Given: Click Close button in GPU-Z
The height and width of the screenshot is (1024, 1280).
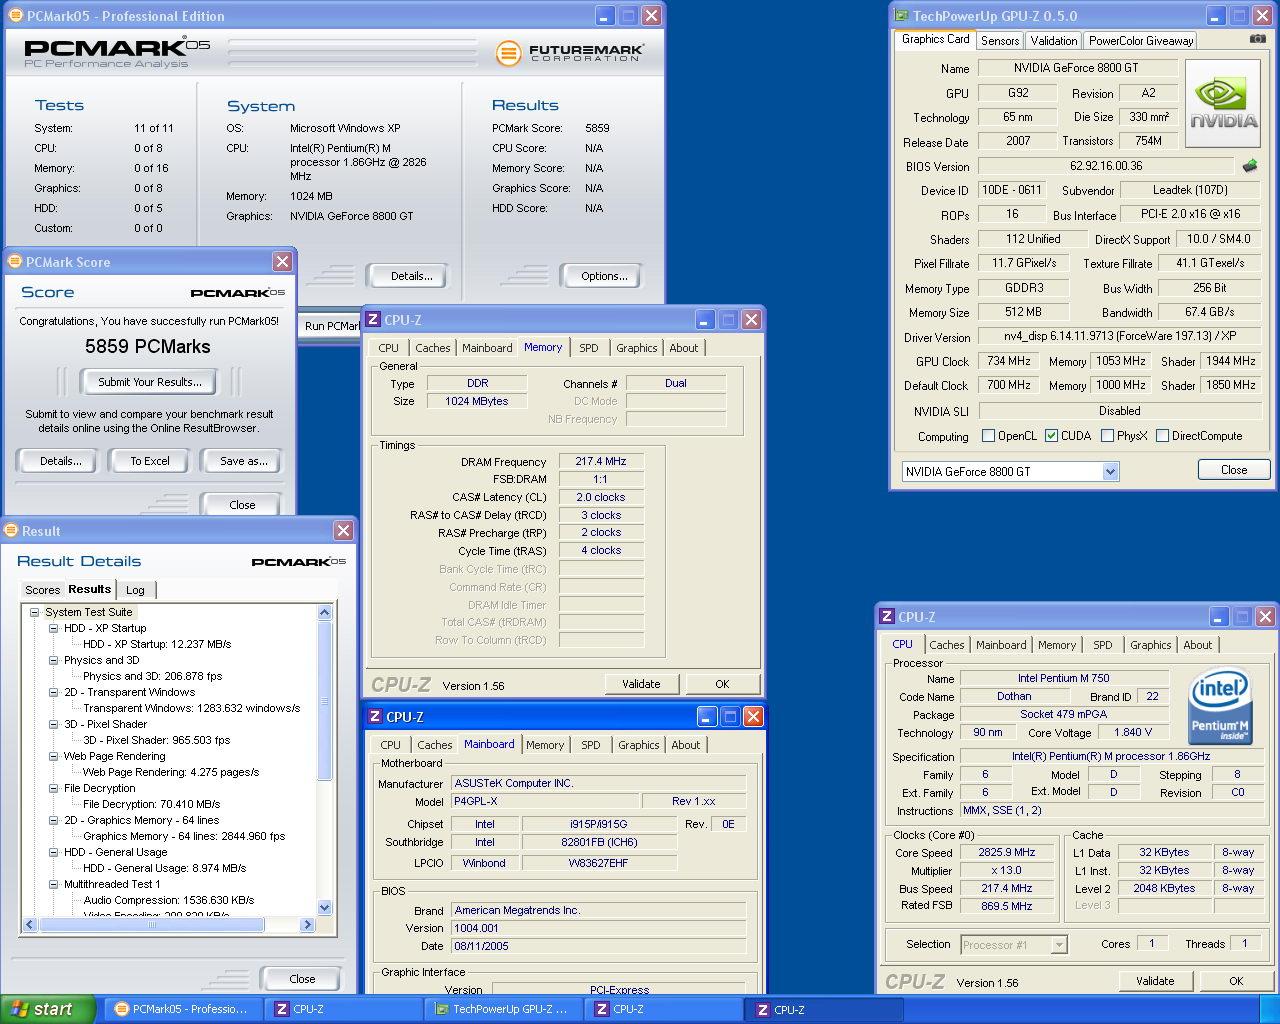Looking at the screenshot, I should 1234,469.
